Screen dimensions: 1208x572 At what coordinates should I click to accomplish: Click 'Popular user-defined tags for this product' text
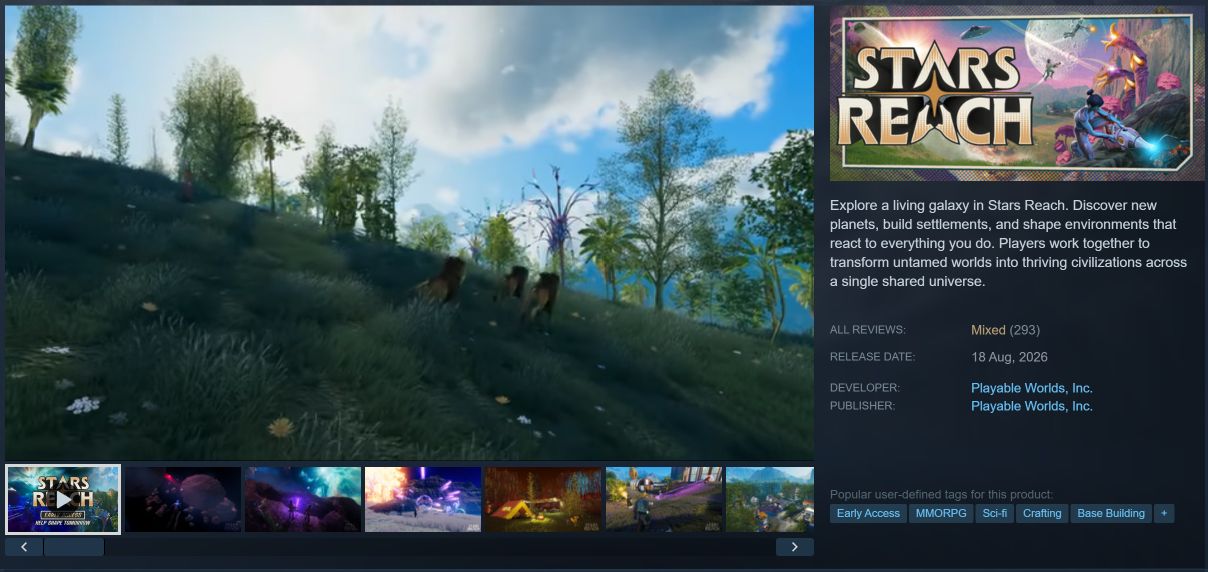click(x=941, y=494)
